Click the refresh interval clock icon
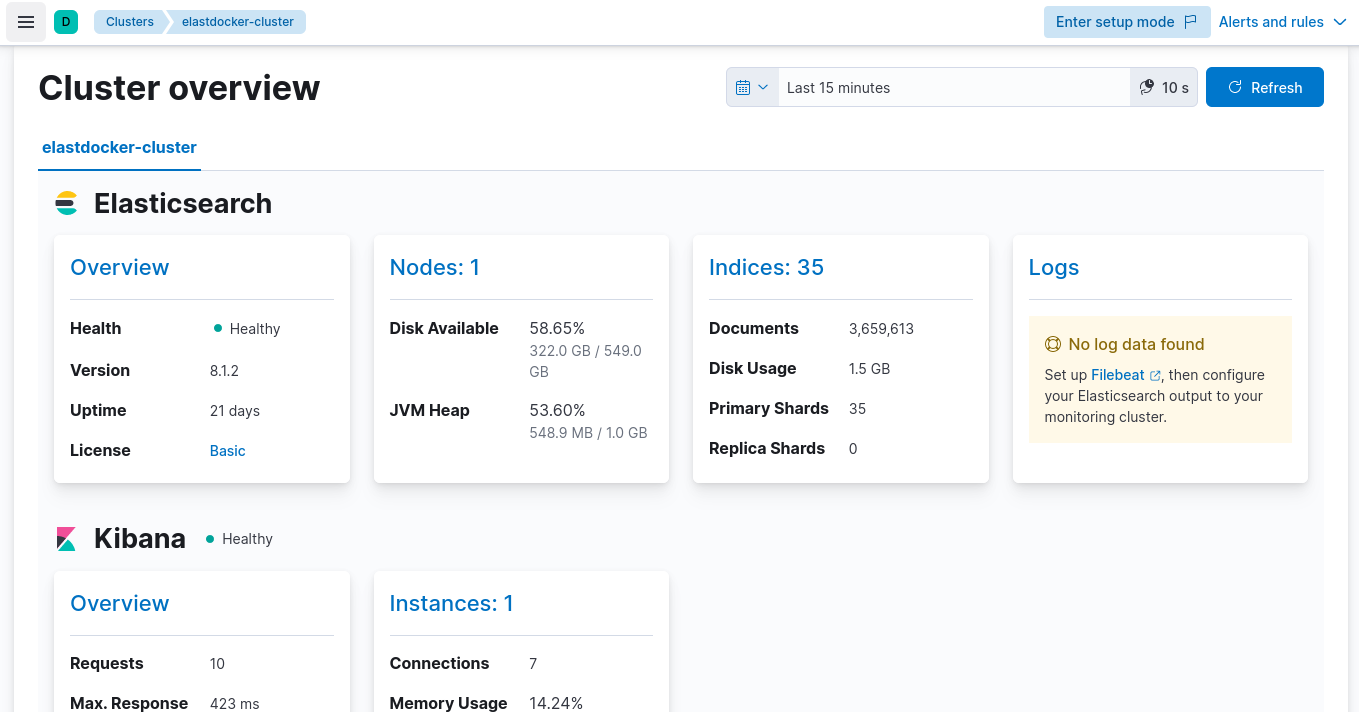This screenshot has width=1359, height=712. [x=1146, y=87]
